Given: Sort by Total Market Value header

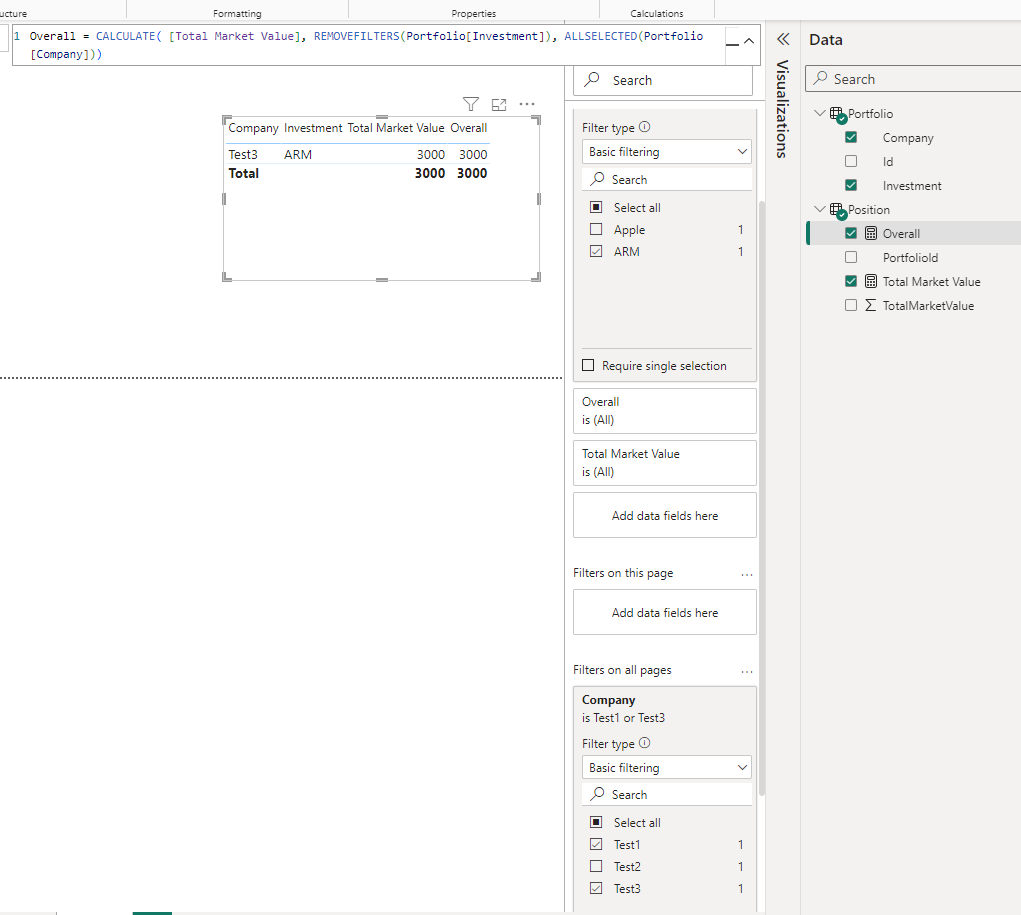Looking at the screenshot, I should coord(396,128).
